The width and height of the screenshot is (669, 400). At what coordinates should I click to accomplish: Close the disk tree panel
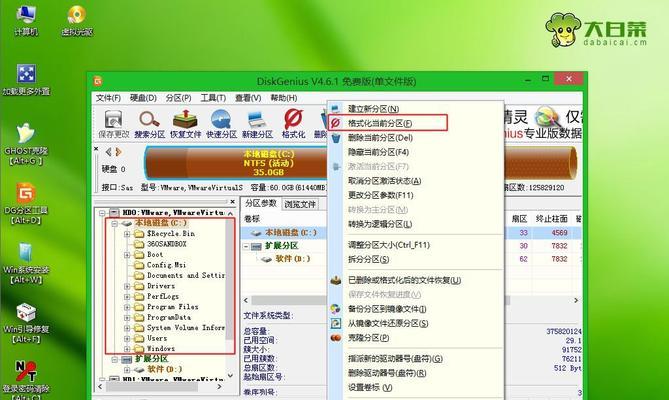coord(232,202)
